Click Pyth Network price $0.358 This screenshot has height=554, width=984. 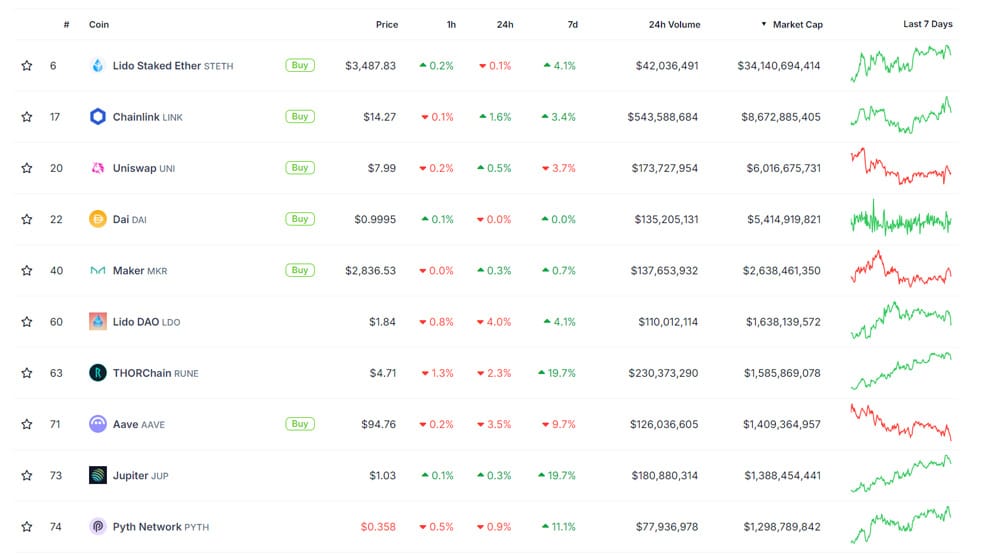click(378, 527)
